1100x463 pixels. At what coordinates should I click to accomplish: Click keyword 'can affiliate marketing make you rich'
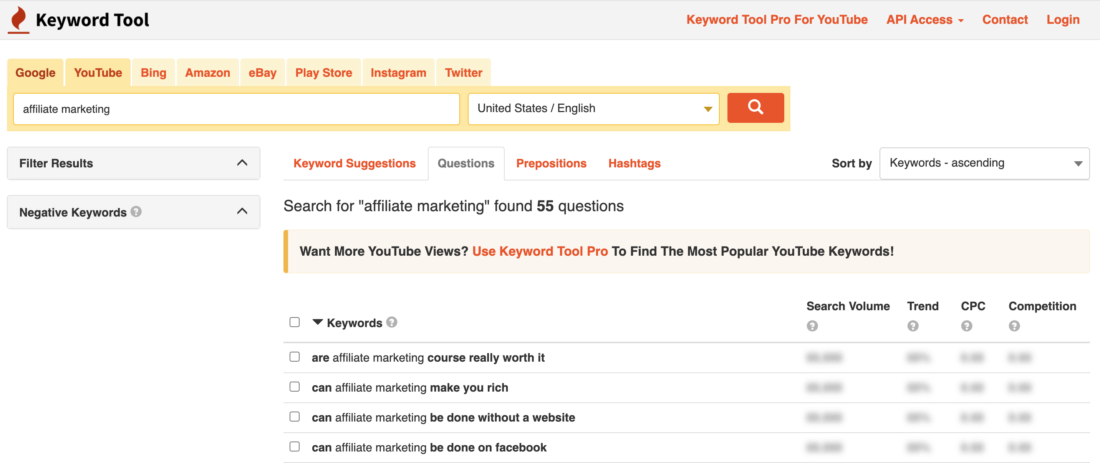coord(410,387)
